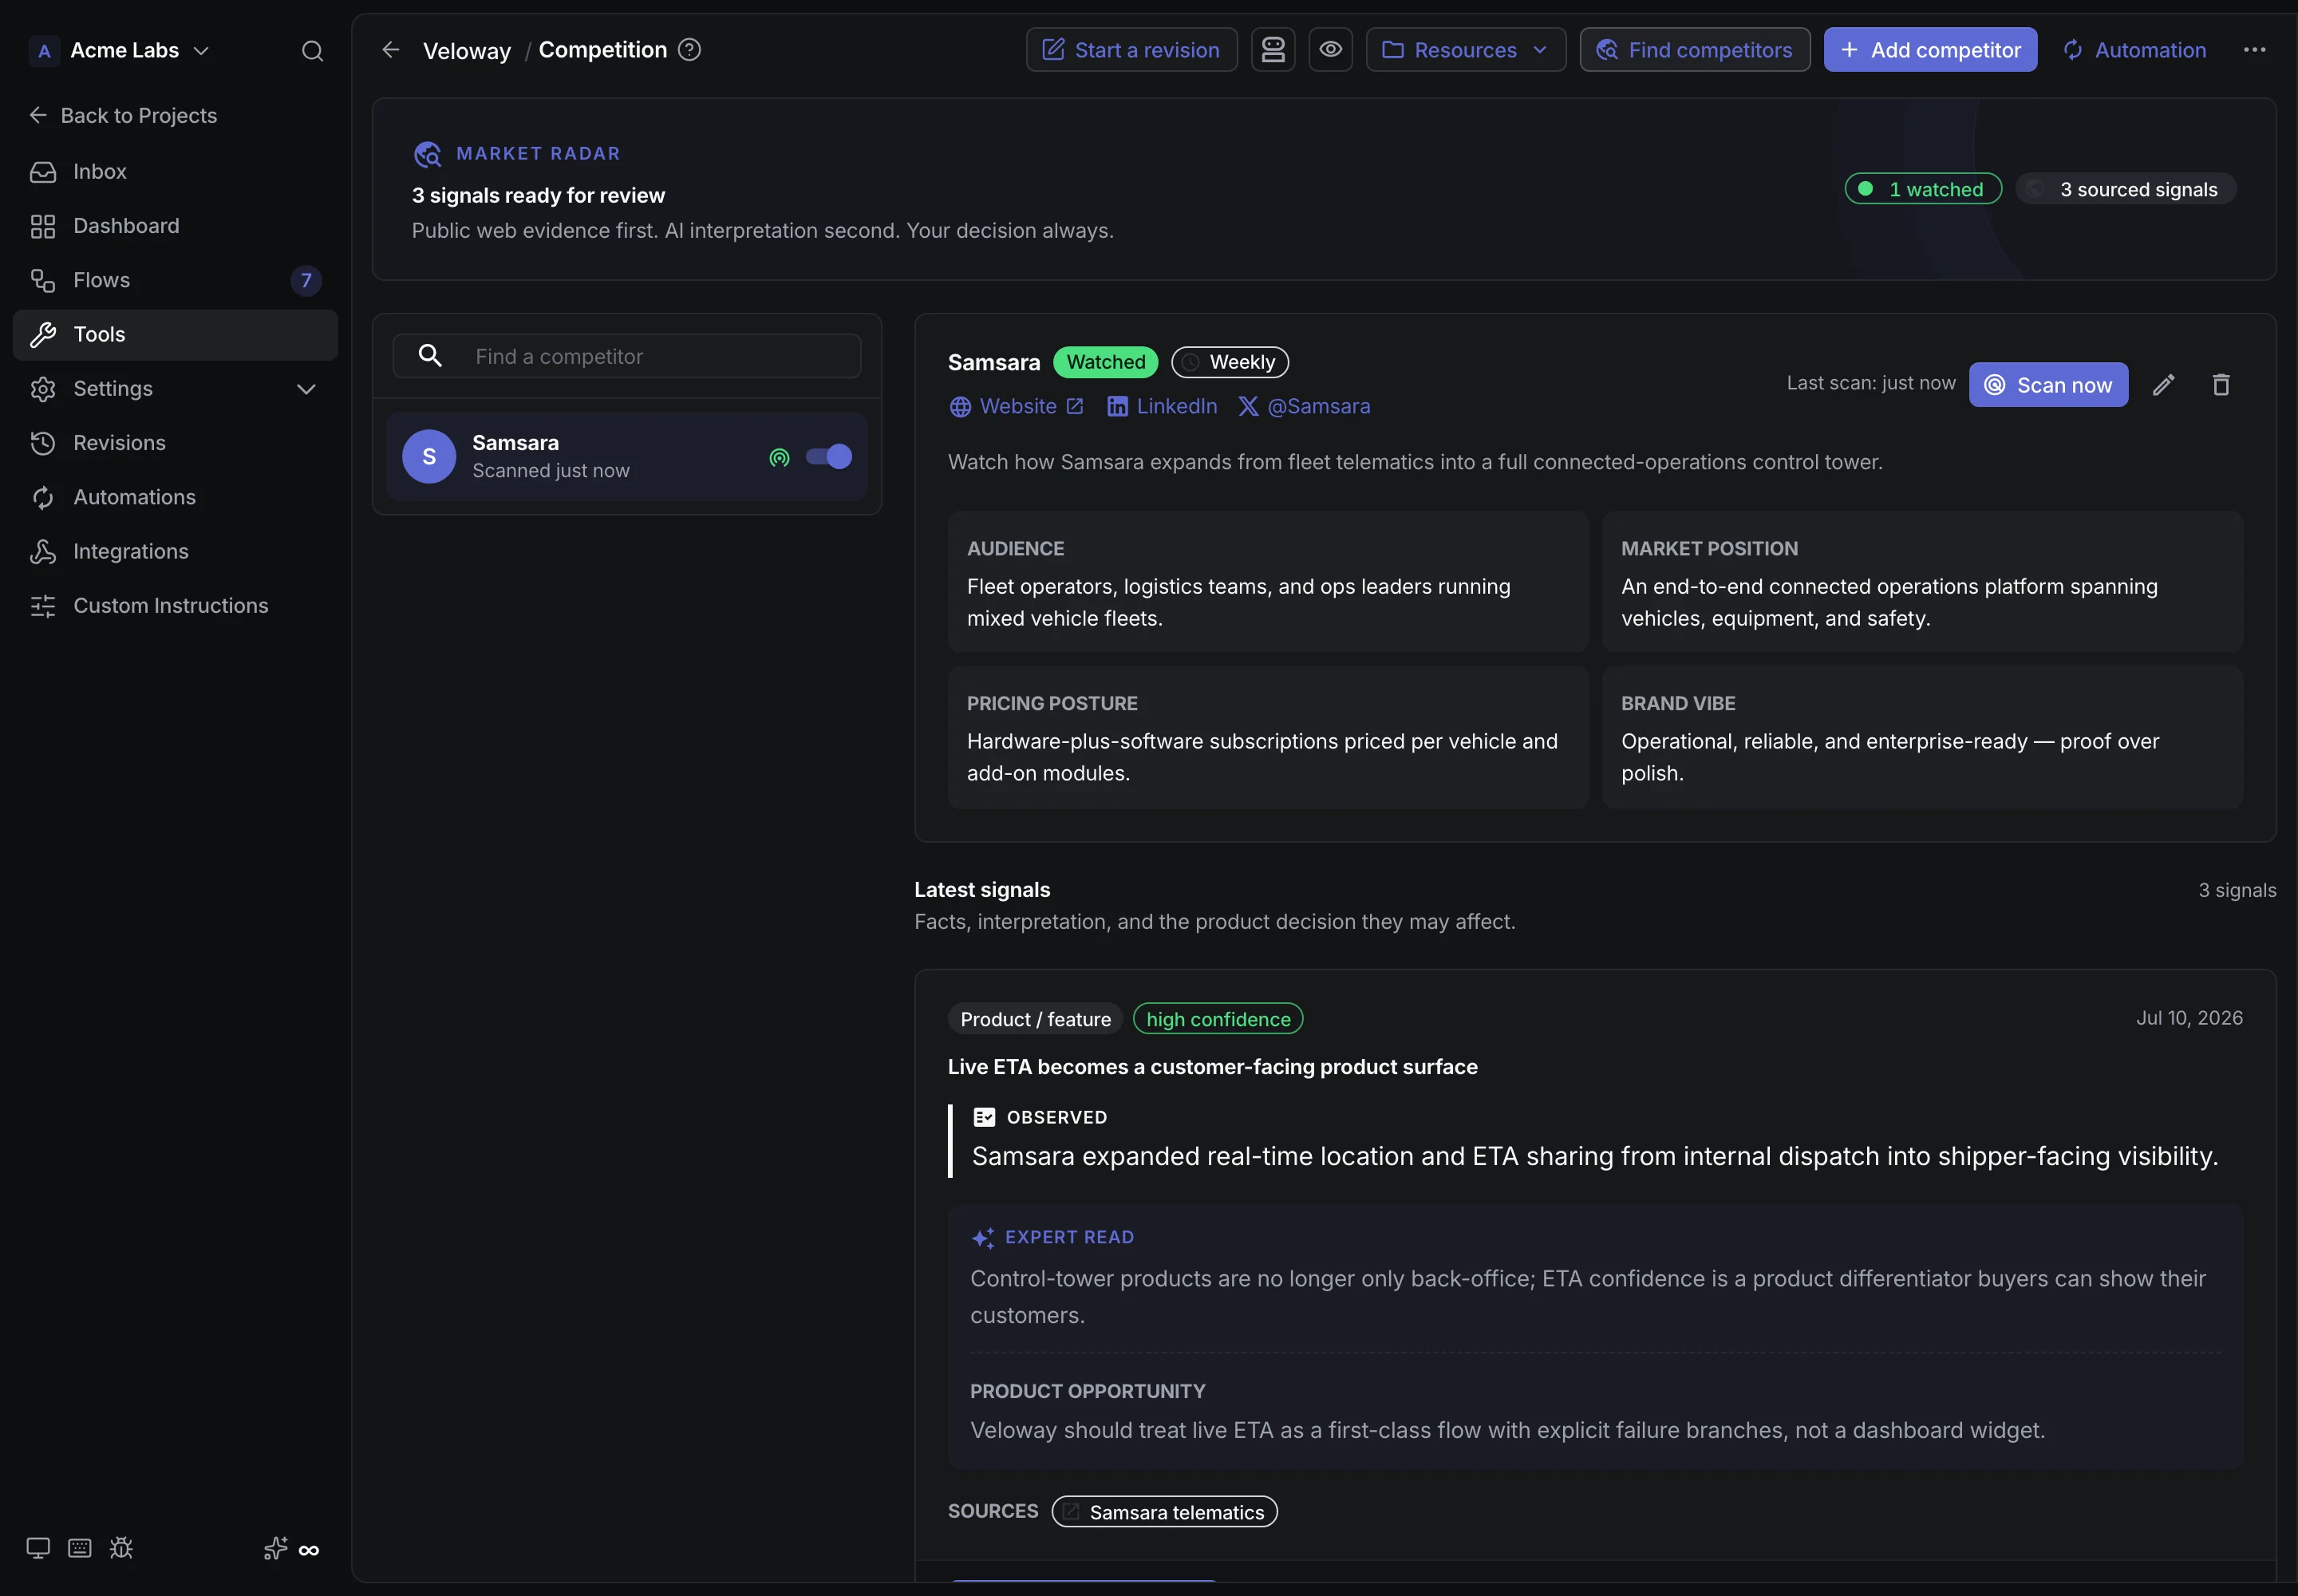This screenshot has height=1596, width=2298.
Task: Select Tools in the sidebar
Action: click(x=175, y=335)
